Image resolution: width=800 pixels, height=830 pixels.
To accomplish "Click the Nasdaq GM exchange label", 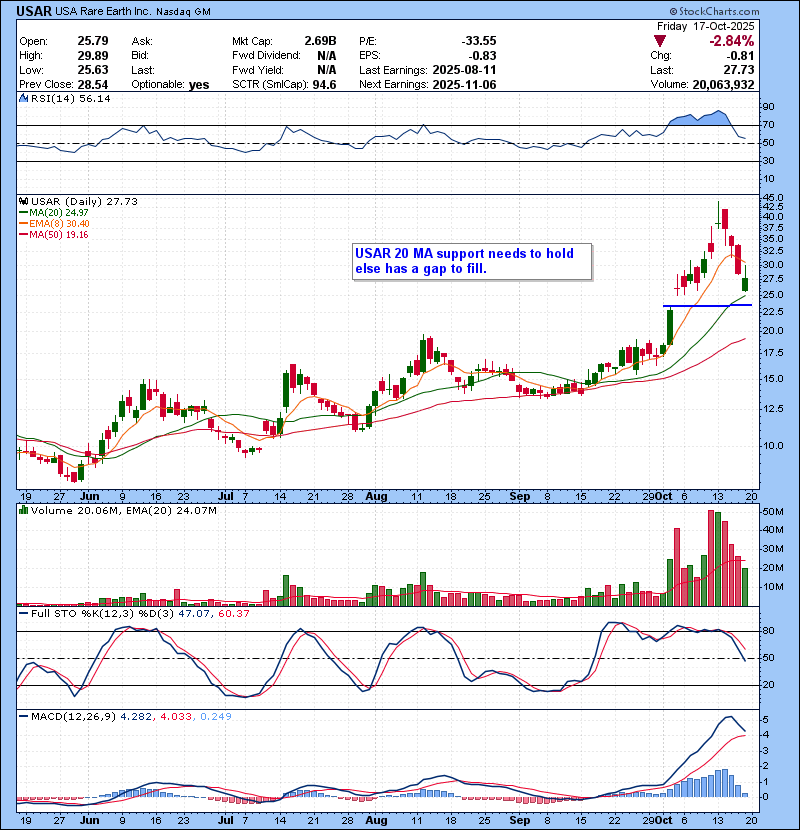I will point(183,12).
